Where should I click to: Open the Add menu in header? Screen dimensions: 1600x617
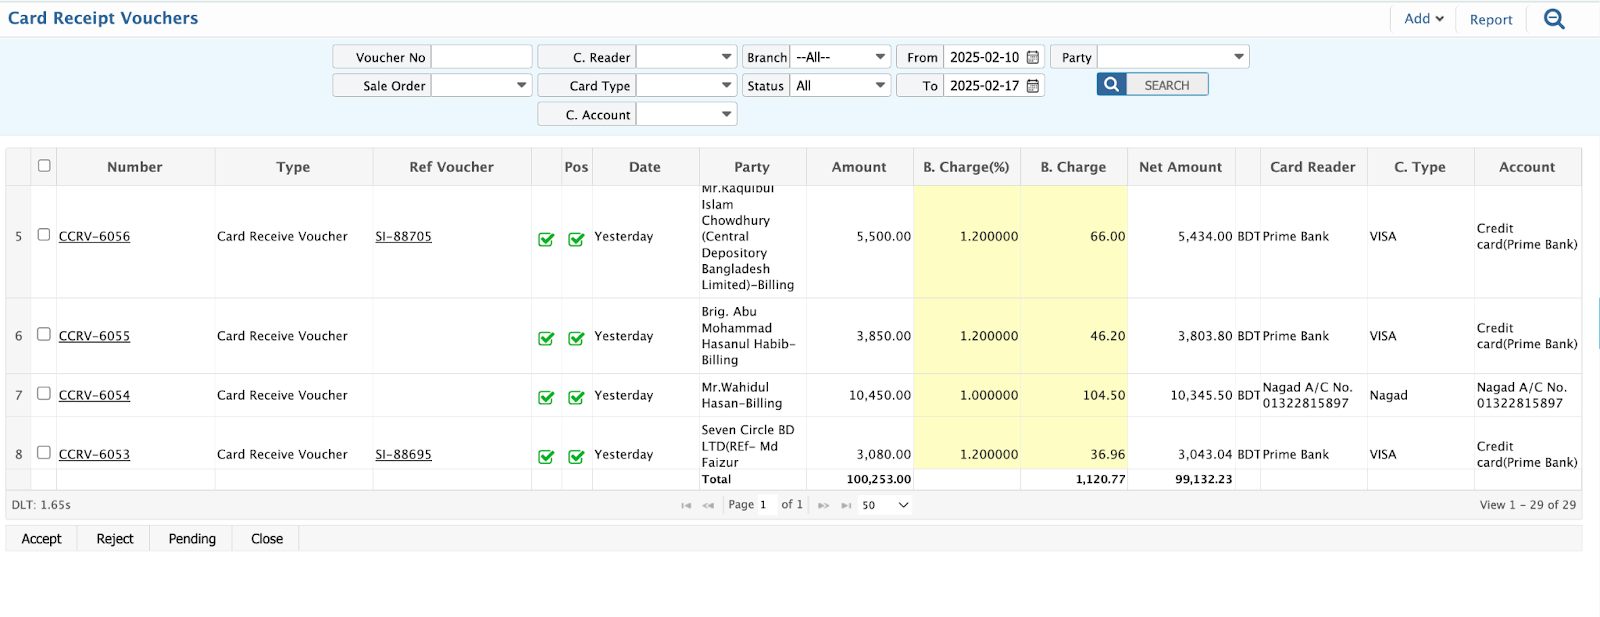pyautogui.click(x=1423, y=19)
